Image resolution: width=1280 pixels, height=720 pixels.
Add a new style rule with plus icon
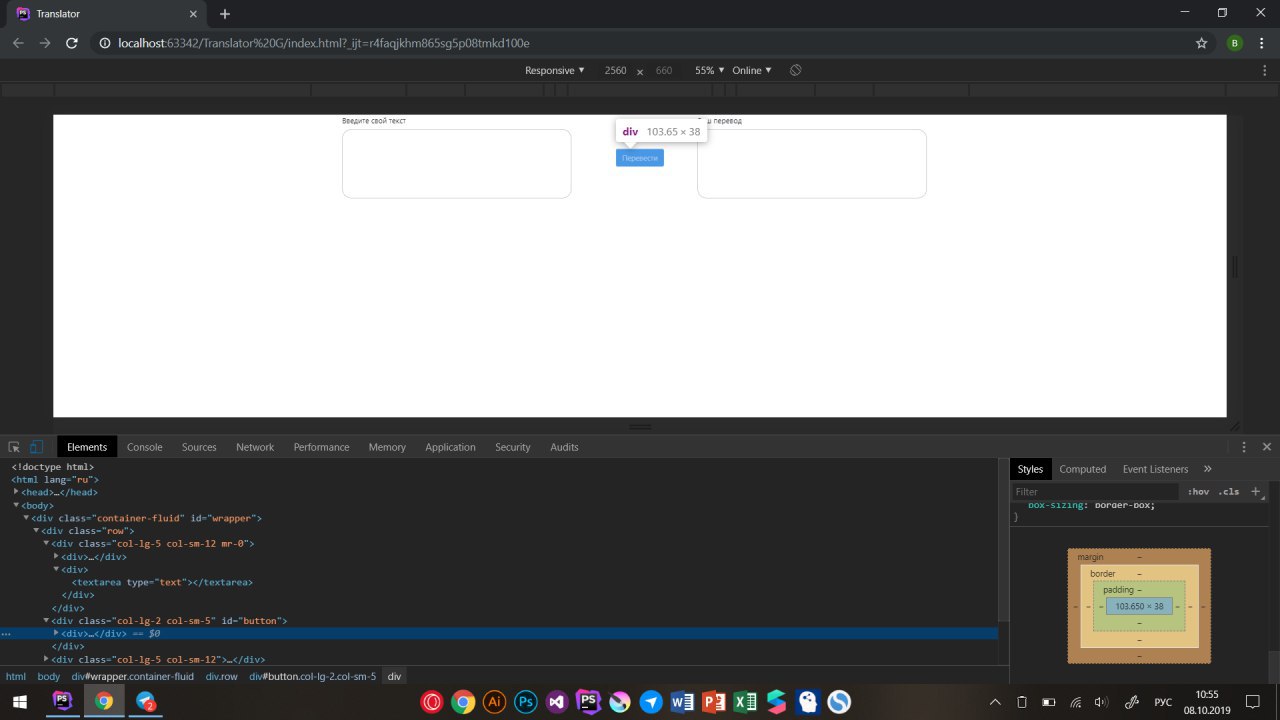[1256, 491]
